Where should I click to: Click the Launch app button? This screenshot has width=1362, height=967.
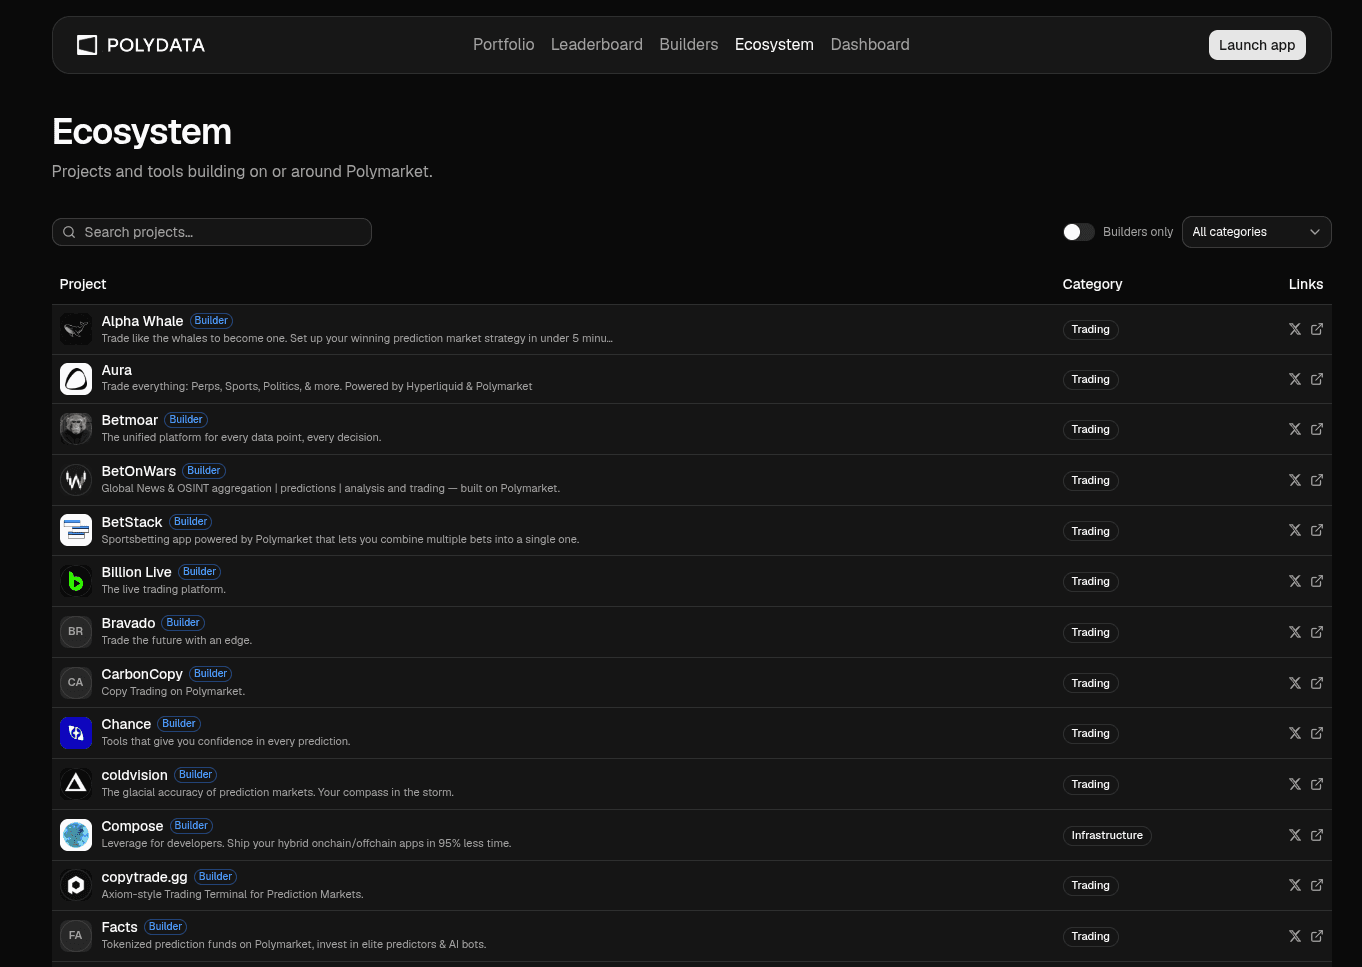tap(1257, 45)
